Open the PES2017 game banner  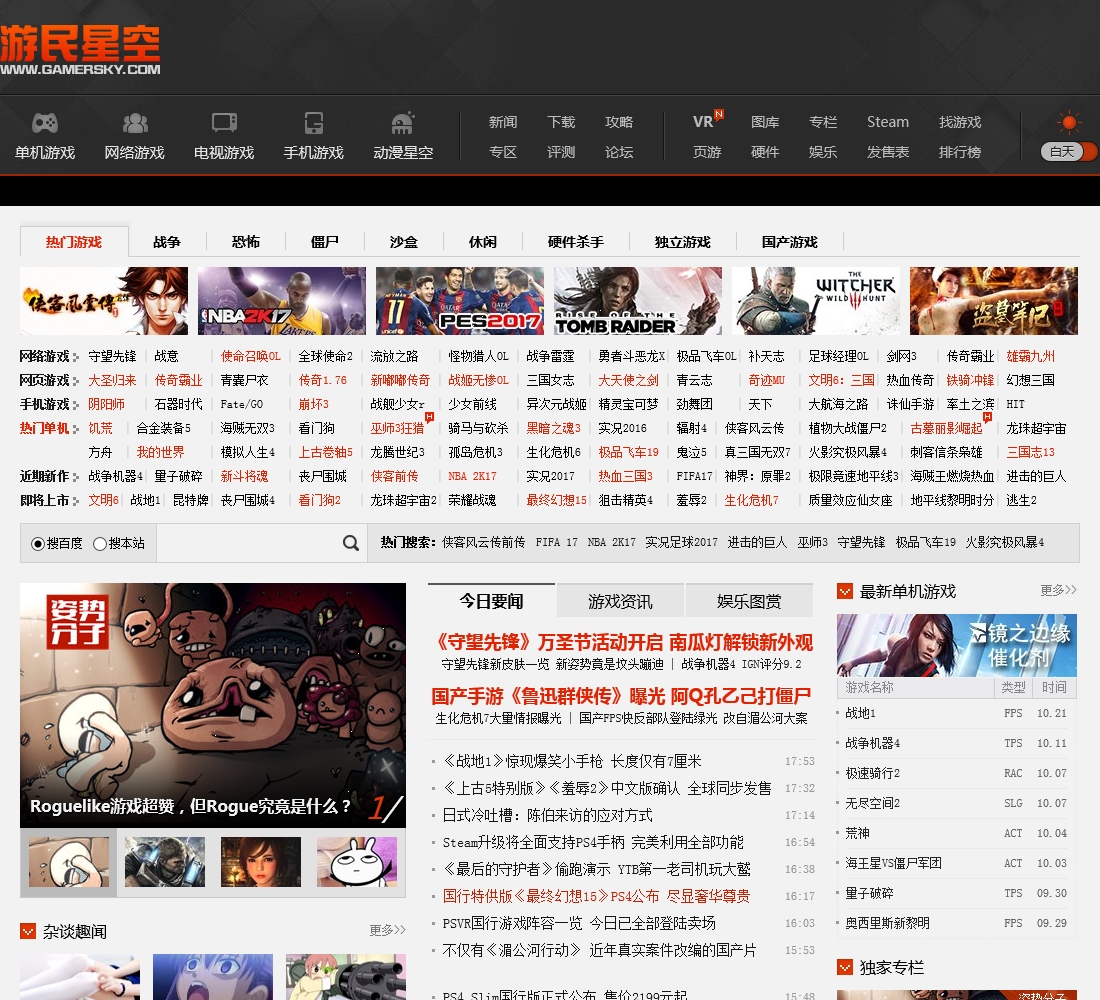coord(460,301)
